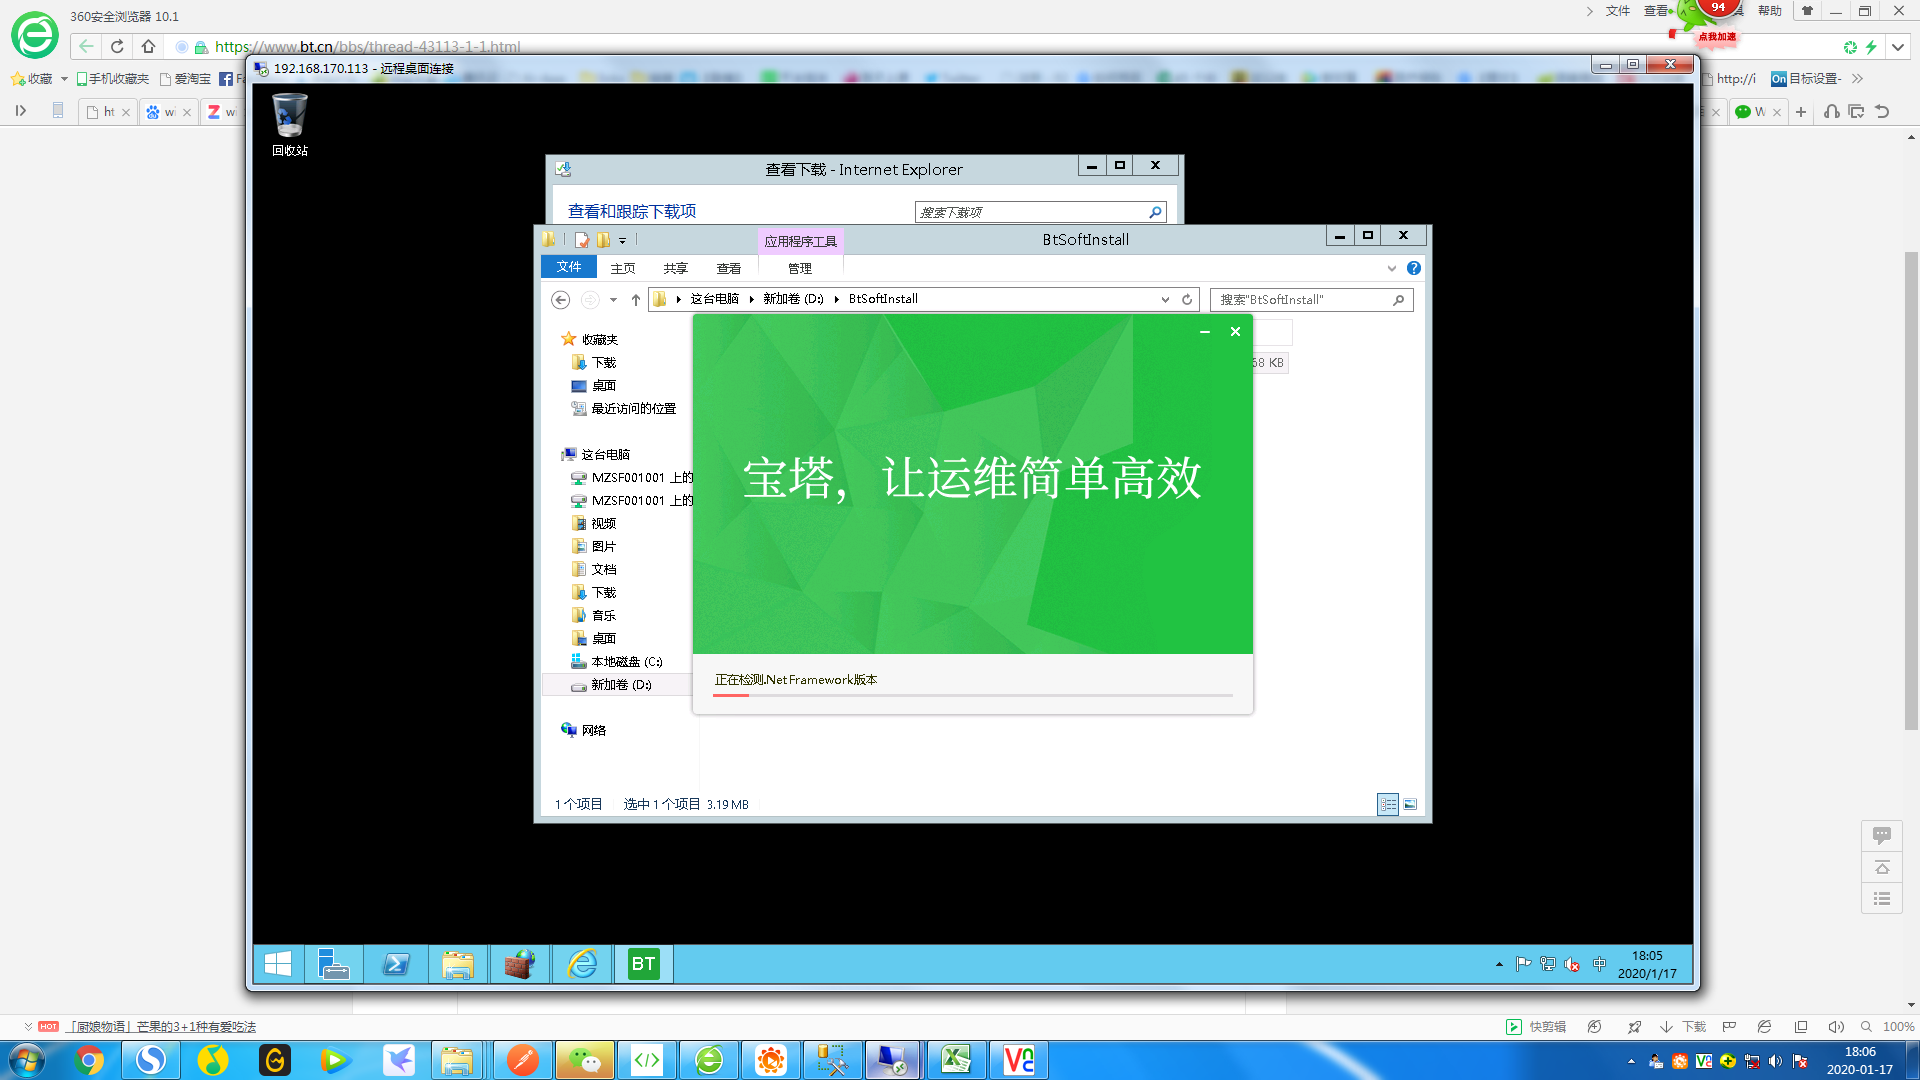
Task: Open the 下载 manager in browser status bar
Action: click(x=1684, y=1027)
